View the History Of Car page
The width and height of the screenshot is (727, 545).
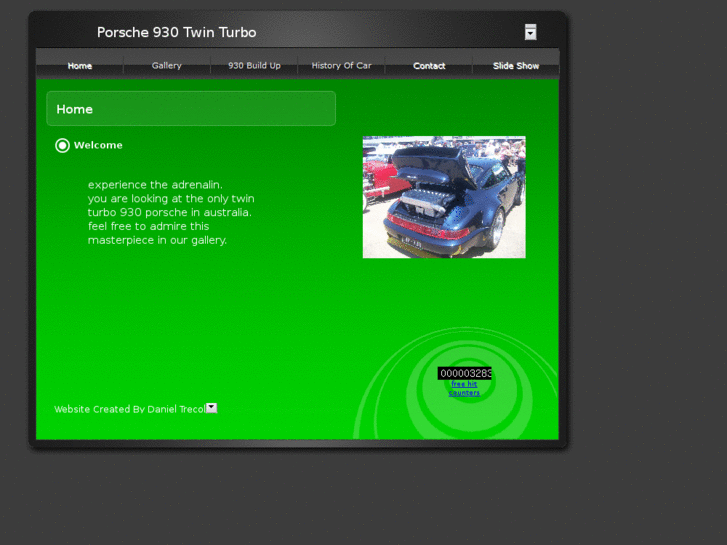341,65
